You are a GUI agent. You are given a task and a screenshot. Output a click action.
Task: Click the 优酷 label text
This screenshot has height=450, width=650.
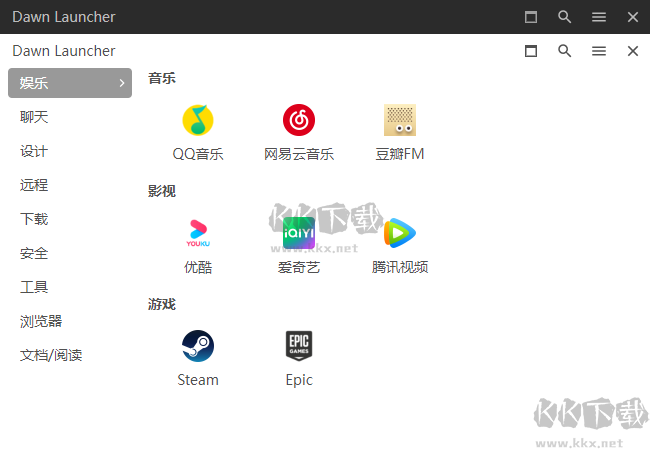[198, 267]
